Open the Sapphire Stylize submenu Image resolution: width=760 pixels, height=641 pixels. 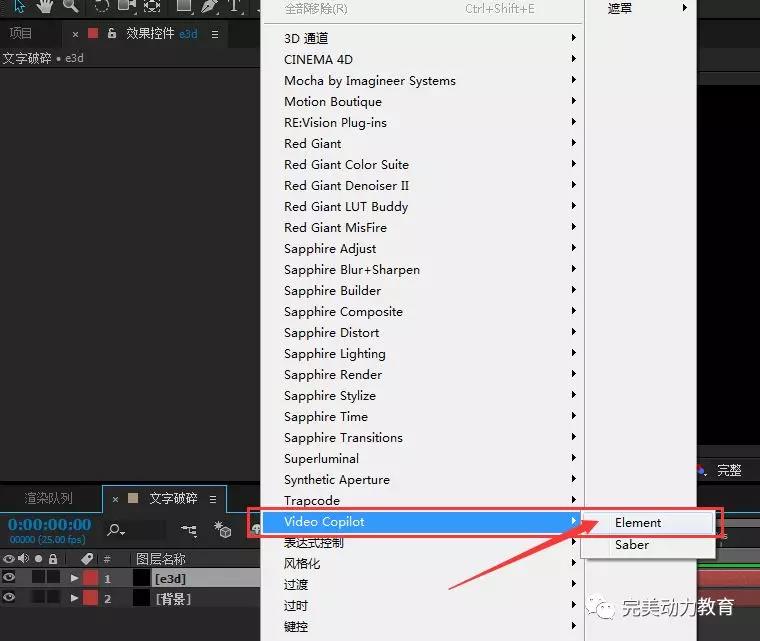[421, 396]
